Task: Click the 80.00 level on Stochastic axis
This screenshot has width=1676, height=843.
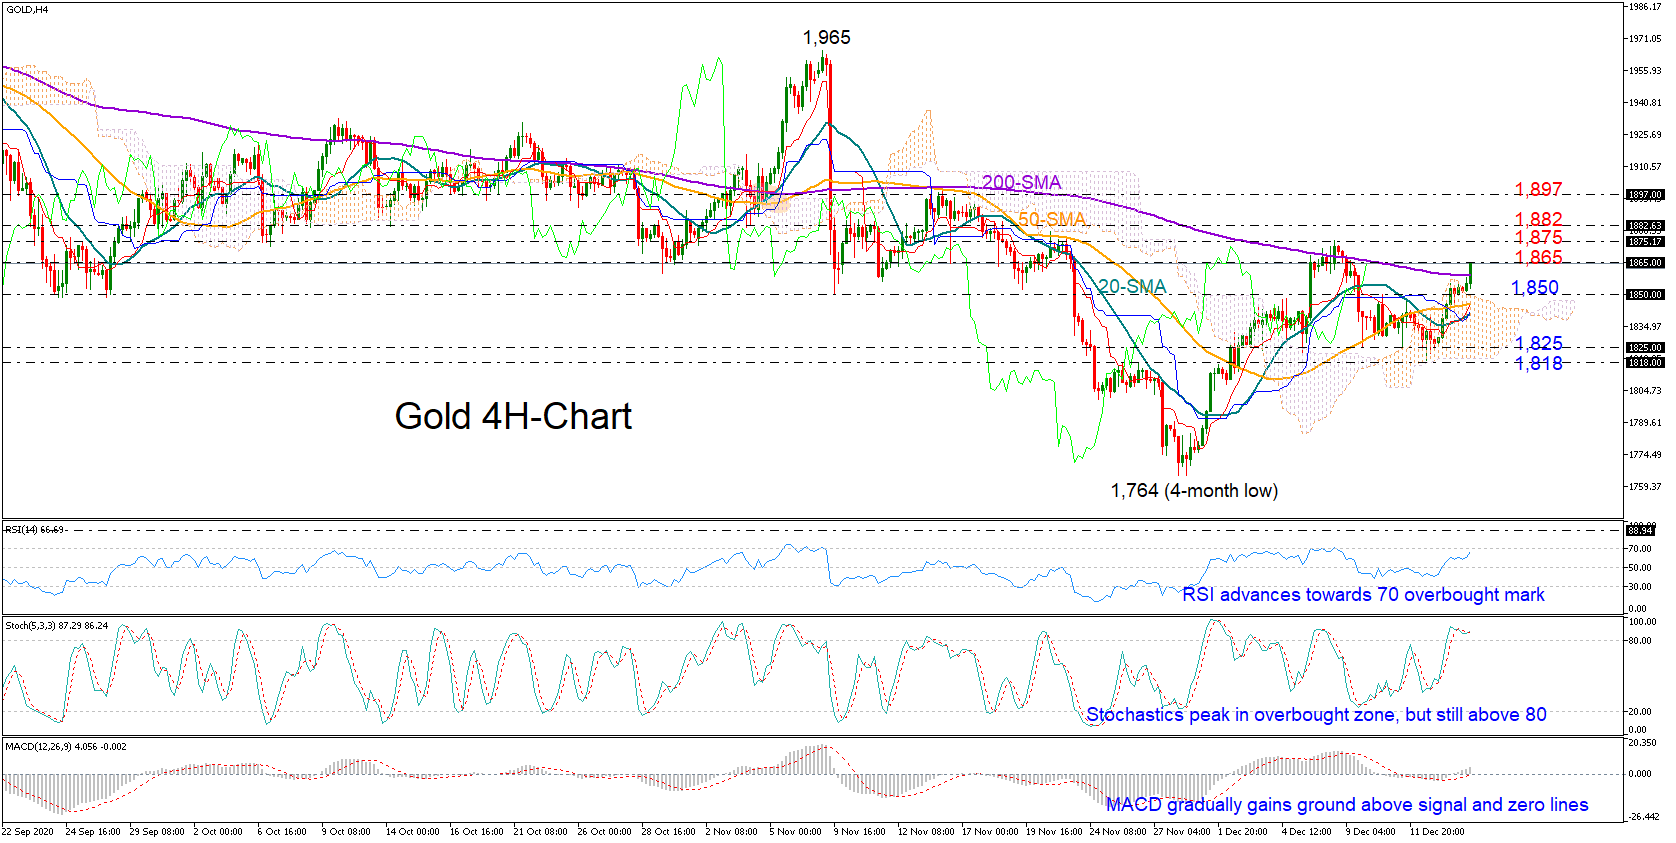Action: click(x=1640, y=641)
